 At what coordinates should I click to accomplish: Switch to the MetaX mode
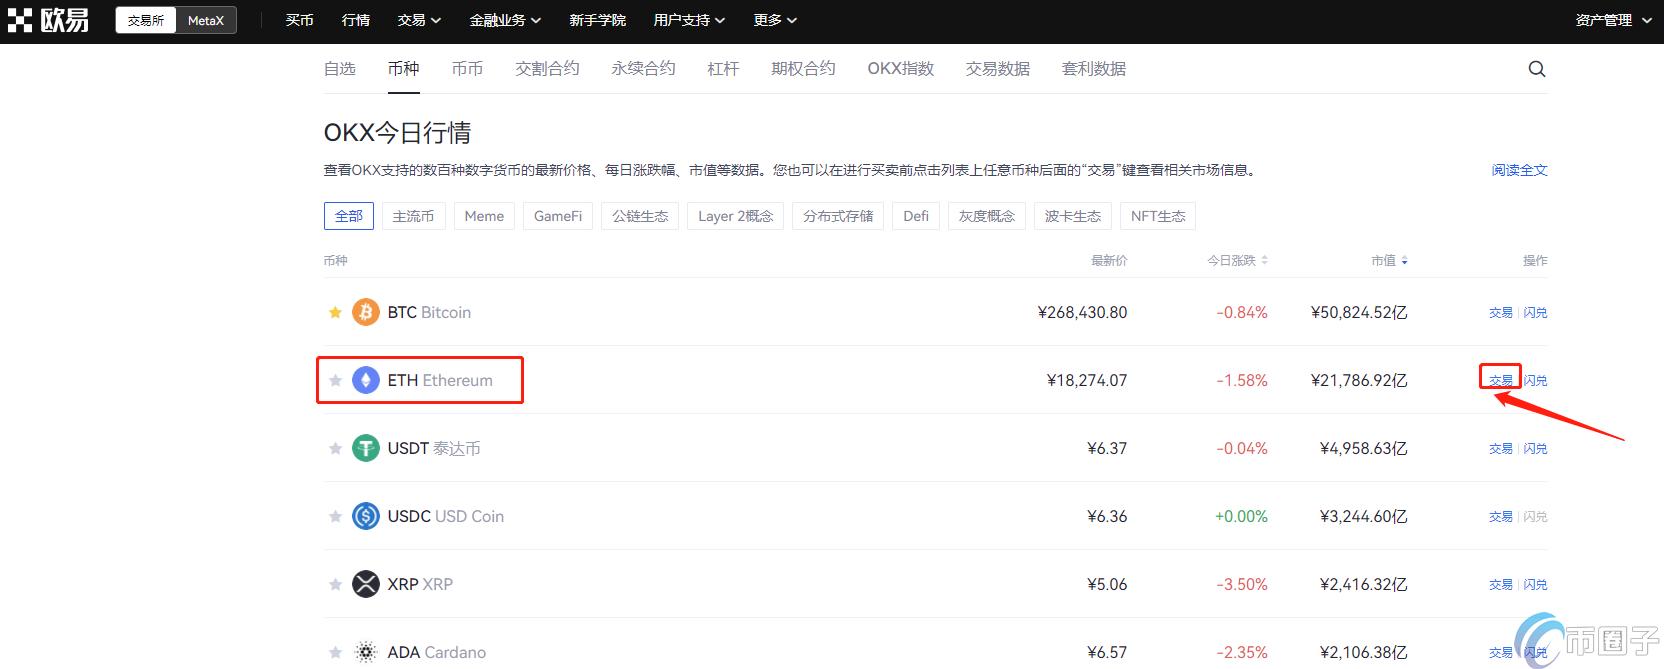click(x=206, y=20)
